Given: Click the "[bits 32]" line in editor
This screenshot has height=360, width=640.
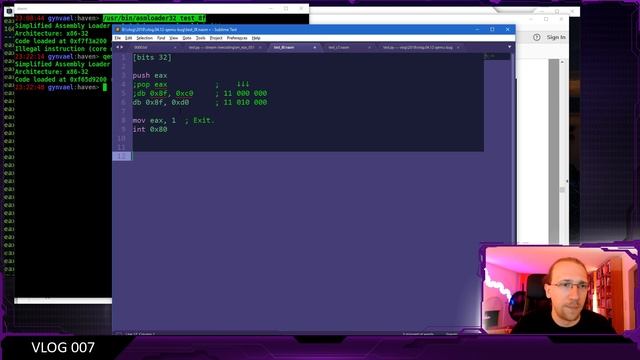Looking at the screenshot, I should click(152, 58).
